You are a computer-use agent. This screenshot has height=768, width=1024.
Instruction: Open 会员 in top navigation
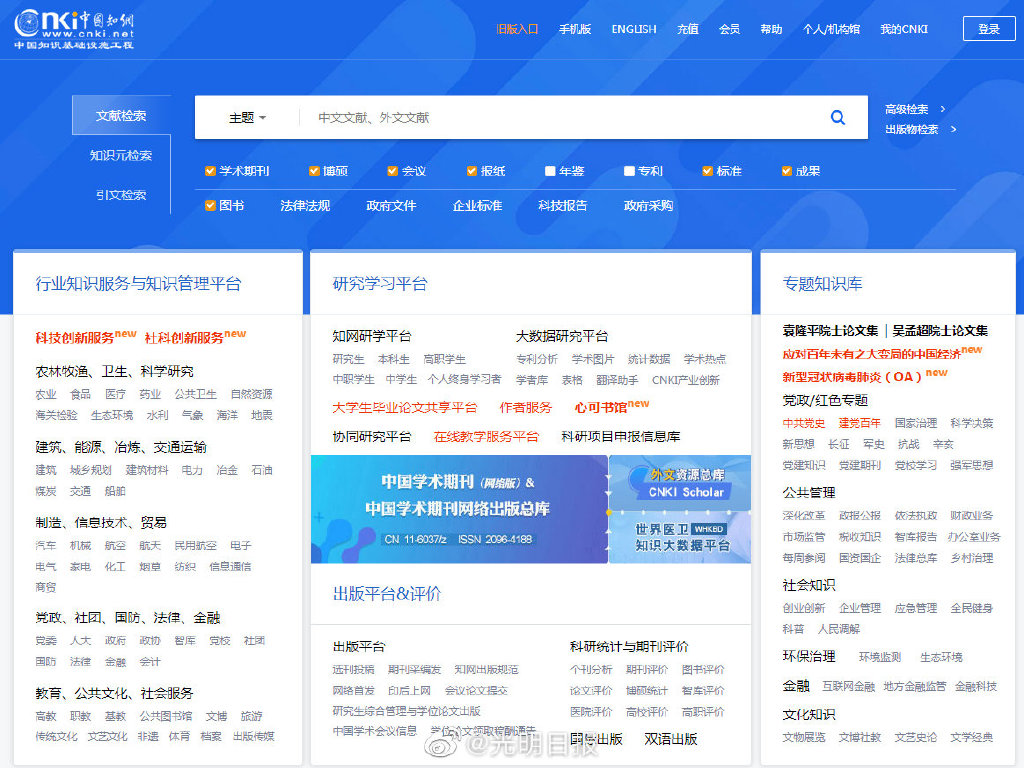click(729, 29)
